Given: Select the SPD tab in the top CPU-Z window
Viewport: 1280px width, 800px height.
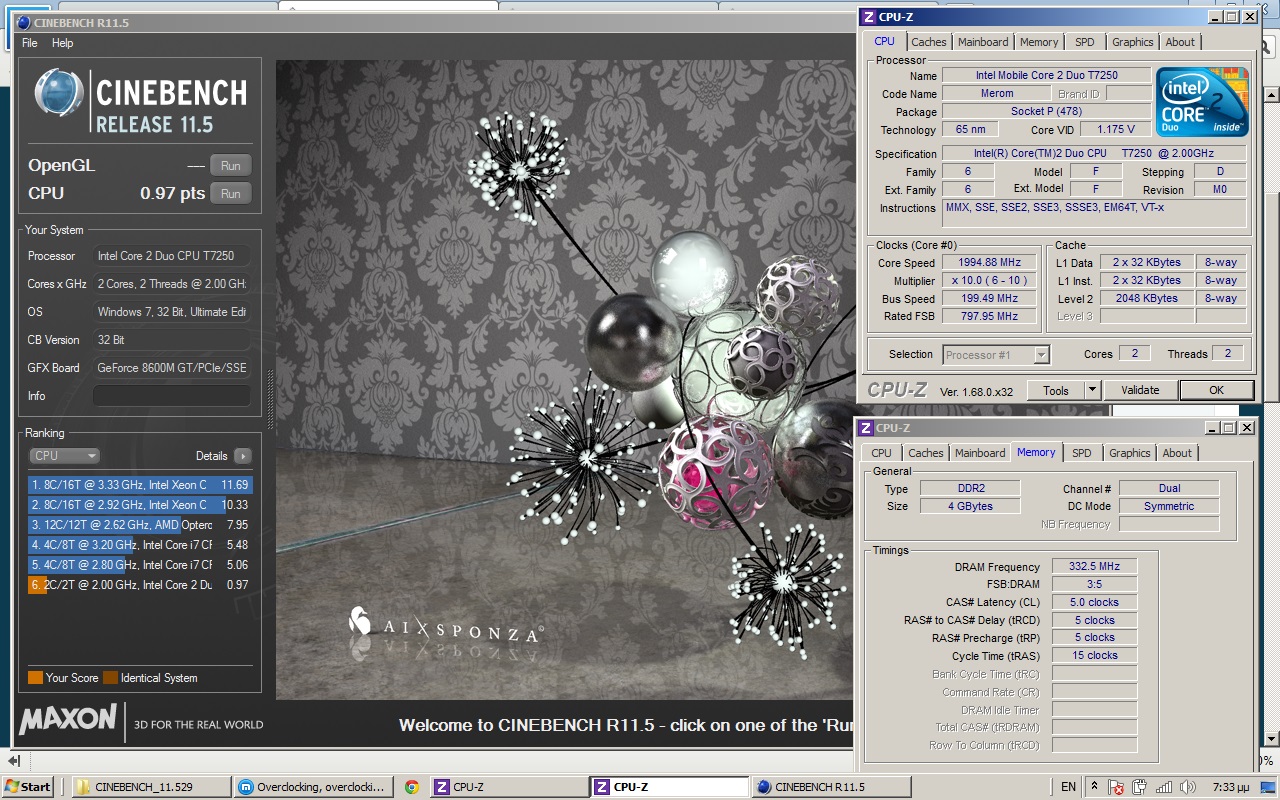Looking at the screenshot, I should pyautogui.click(x=1085, y=42).
